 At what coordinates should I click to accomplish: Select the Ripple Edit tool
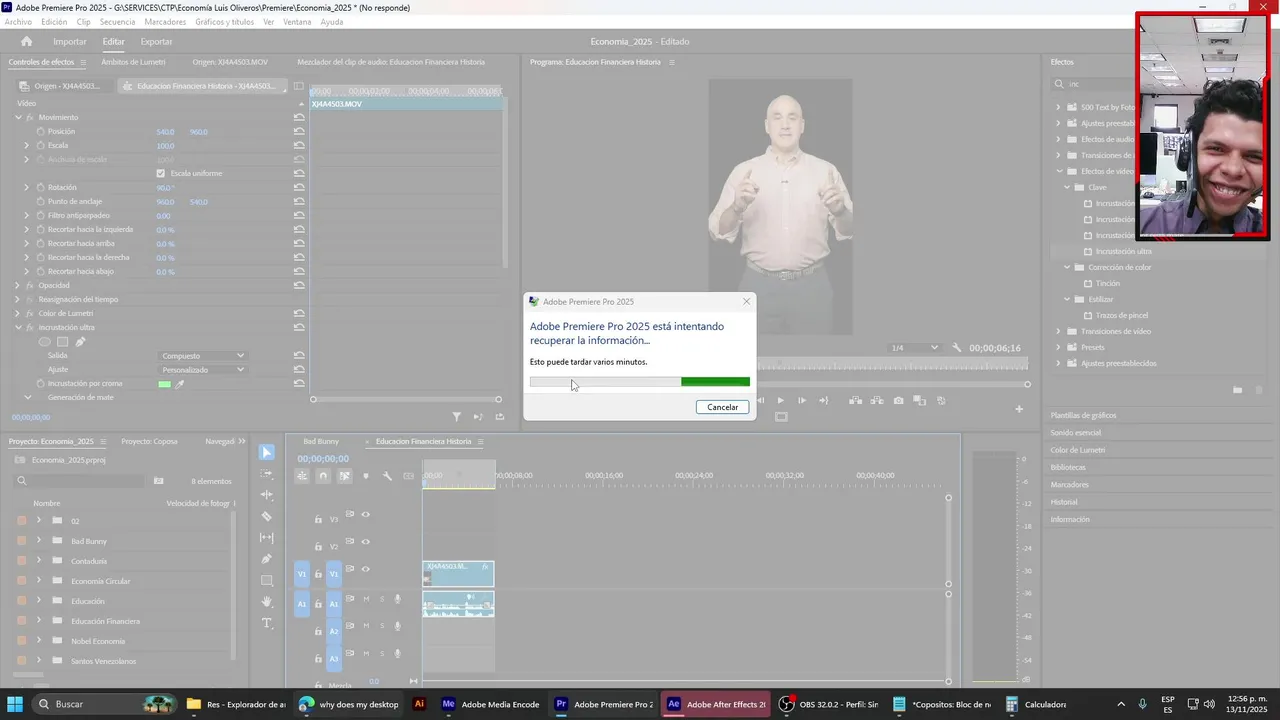(x=266, y=495)
